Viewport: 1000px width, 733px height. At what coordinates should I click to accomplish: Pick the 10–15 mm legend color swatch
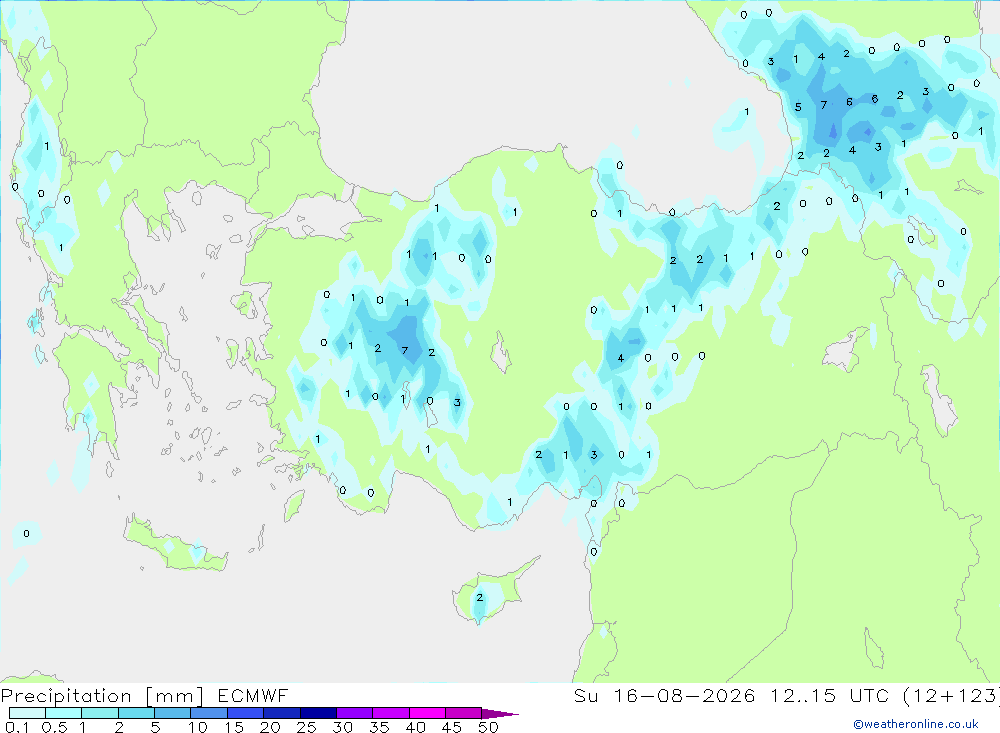point(209,713)
